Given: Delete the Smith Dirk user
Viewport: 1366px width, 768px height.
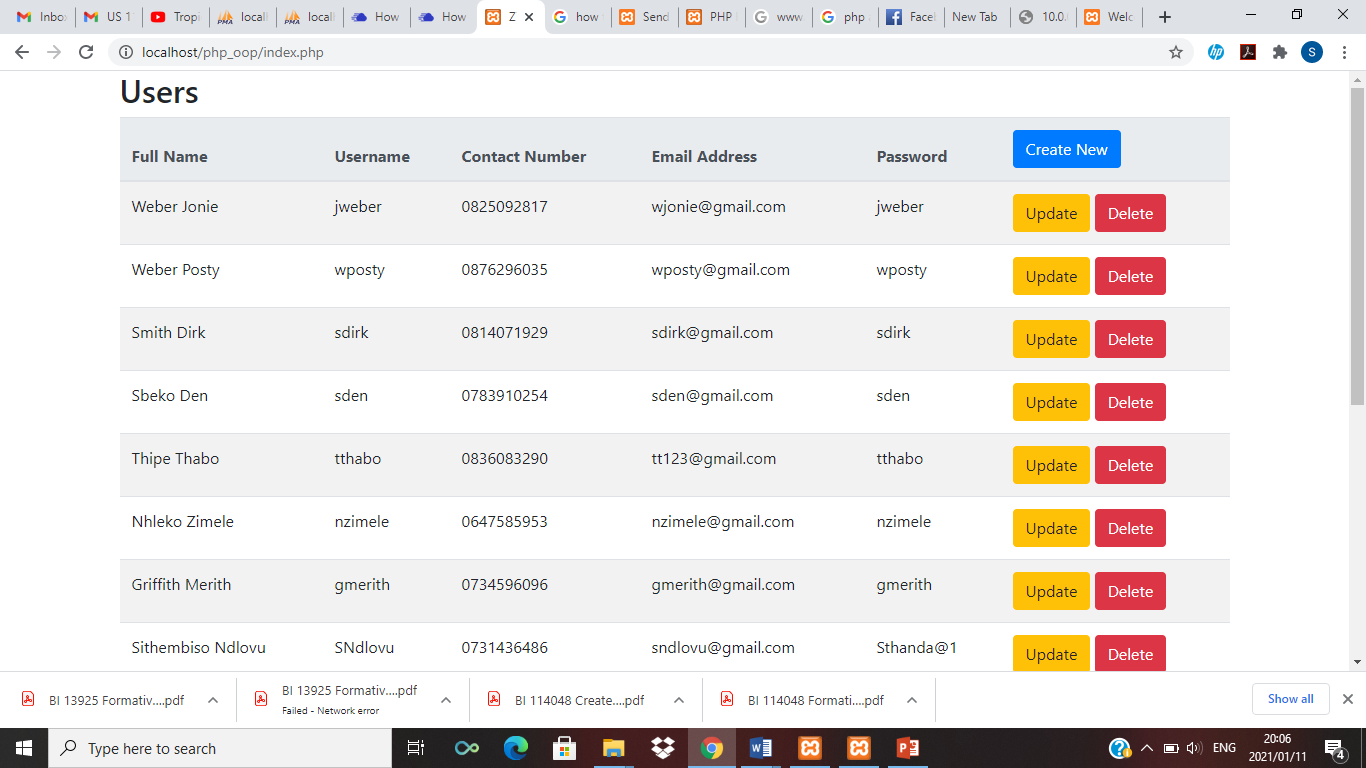Looking at the screenshot, I should point(1130,339).
